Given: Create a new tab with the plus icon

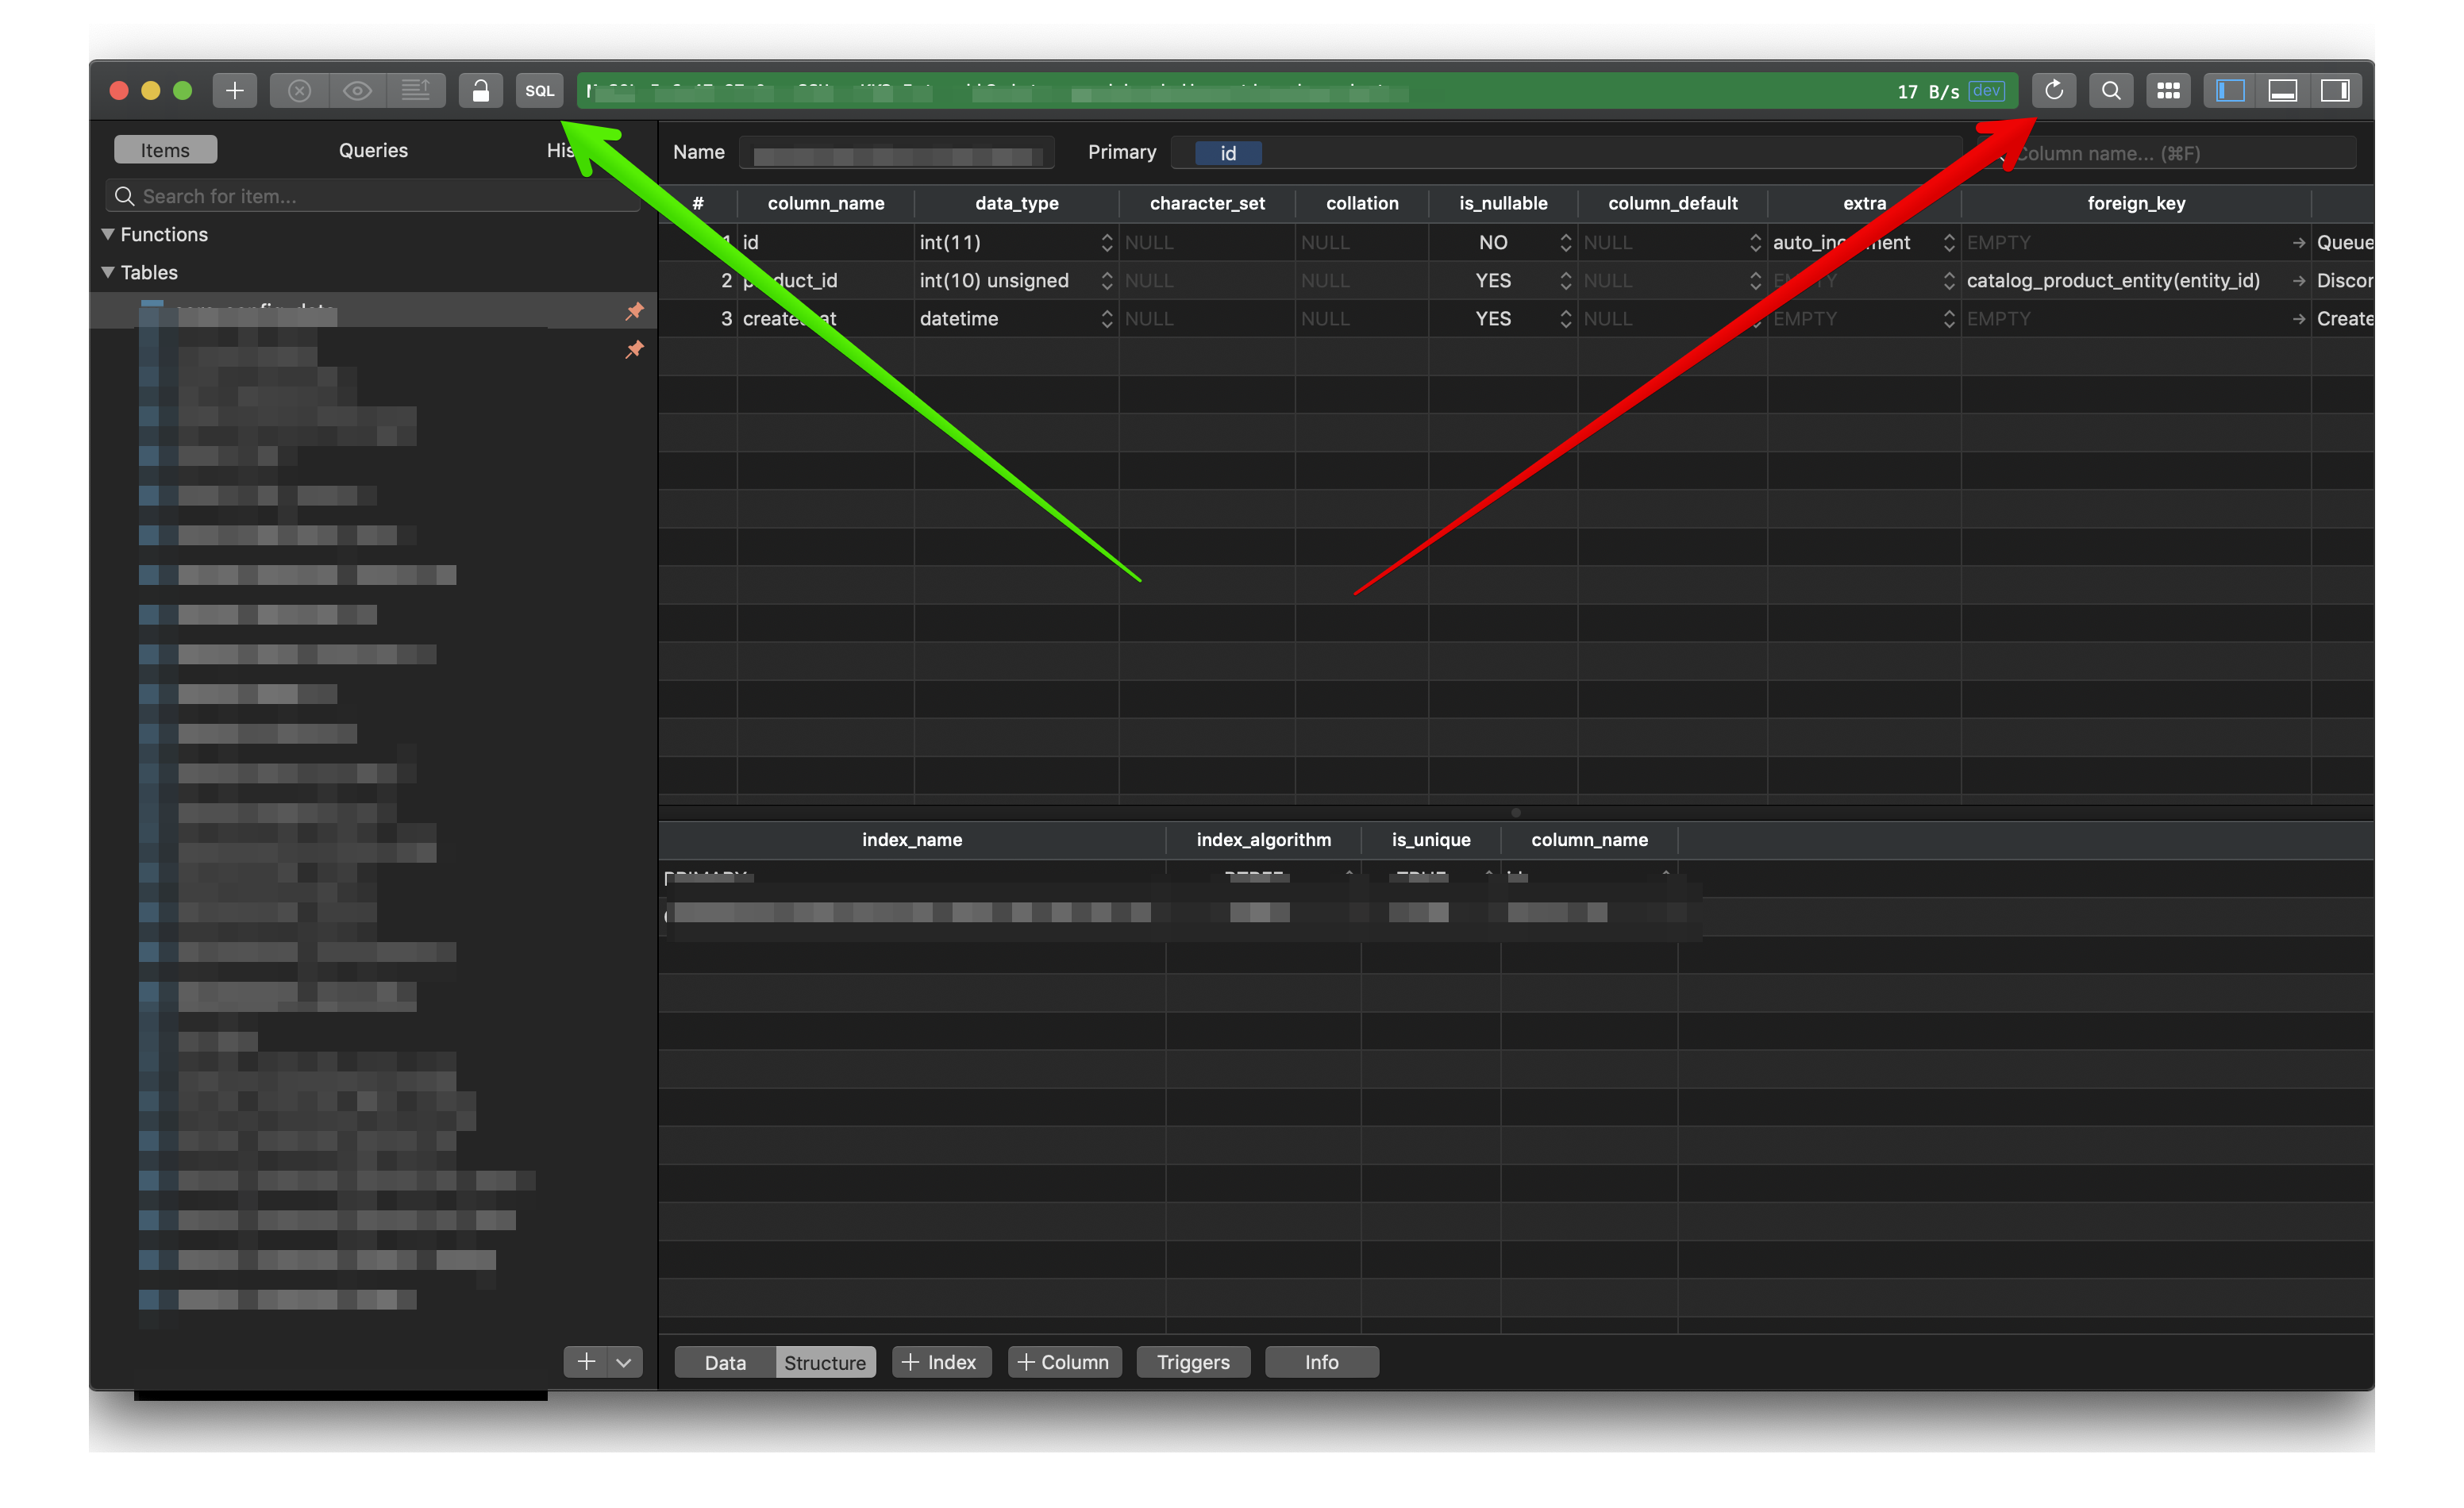Looking at the screenshot, I should point(234,90).
